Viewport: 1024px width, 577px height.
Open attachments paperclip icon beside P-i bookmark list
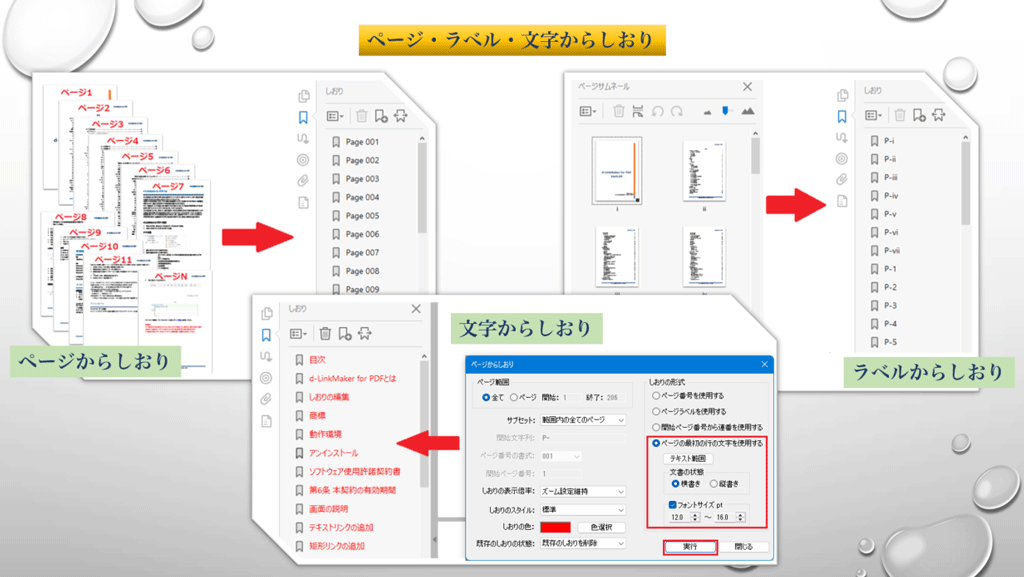(841, 179)
